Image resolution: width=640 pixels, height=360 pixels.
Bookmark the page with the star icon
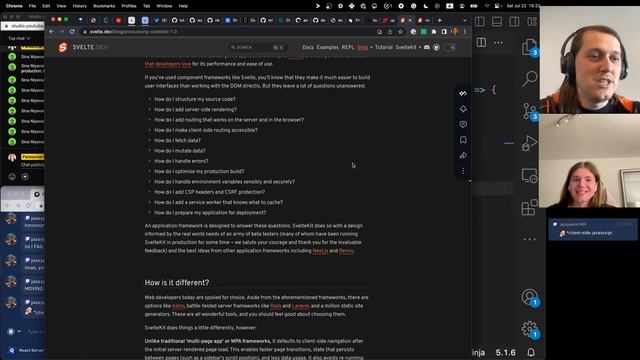pyautogui.click(x=400, y=32)
